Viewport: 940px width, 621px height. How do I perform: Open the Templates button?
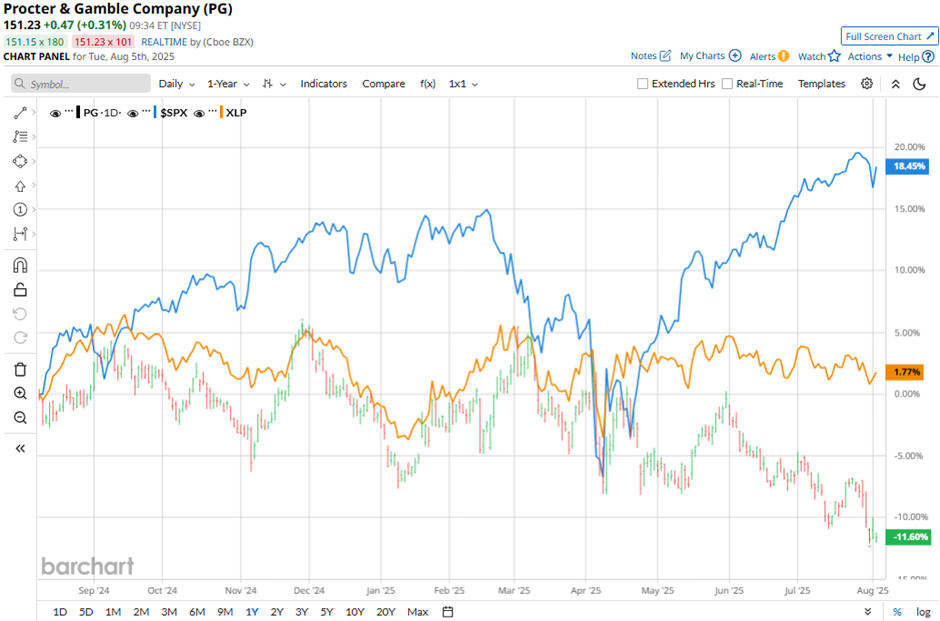(x=821, y=84)
